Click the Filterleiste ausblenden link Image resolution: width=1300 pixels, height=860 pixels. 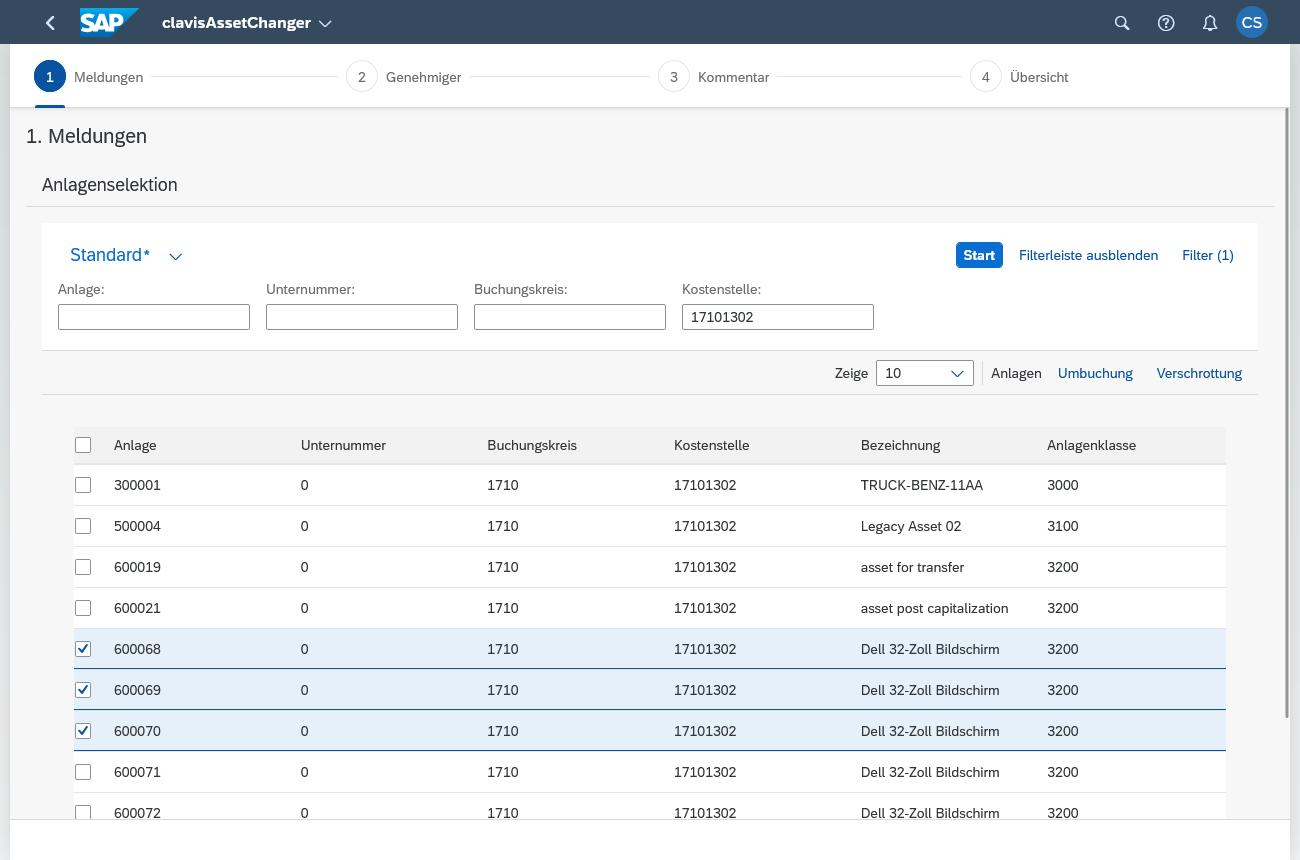pyautogui.click(x=1088, y=255)
